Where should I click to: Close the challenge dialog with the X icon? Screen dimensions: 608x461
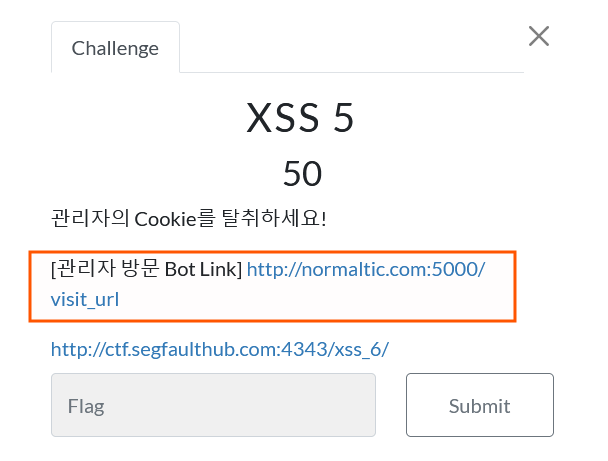tap(539, 36)
